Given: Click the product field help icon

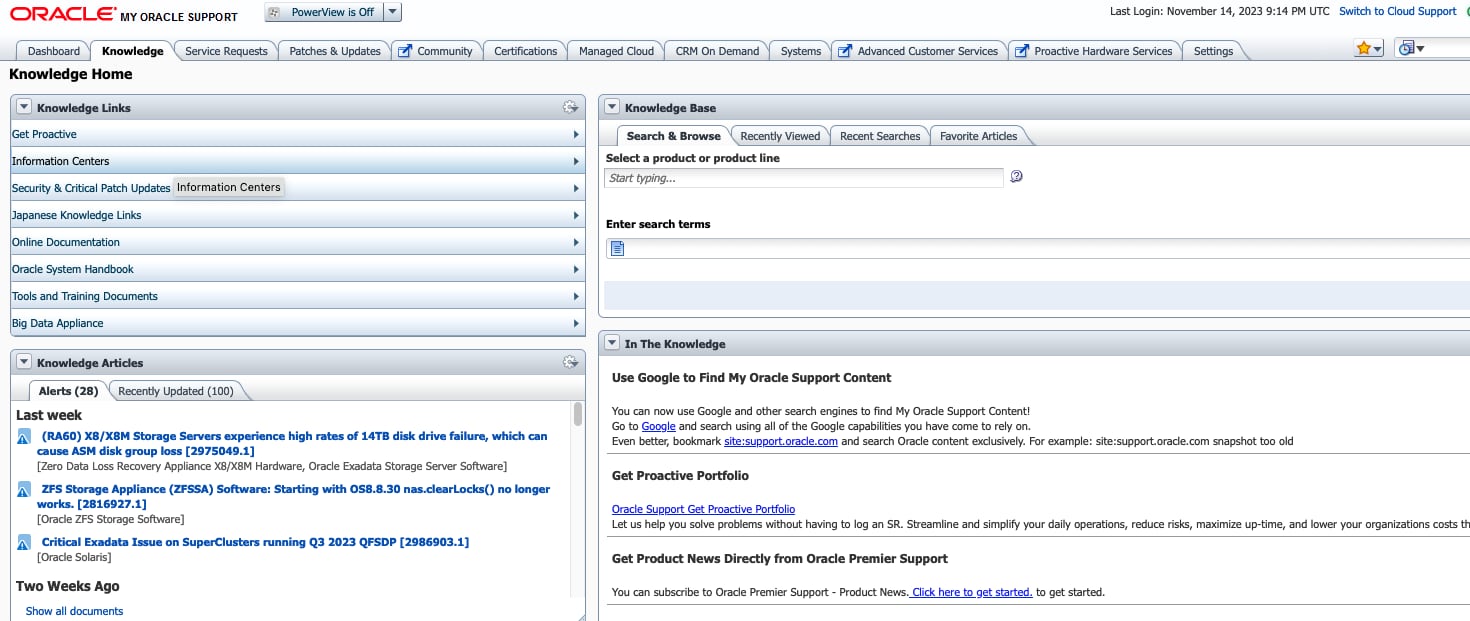Looking at the screenshot, I should (1016, 177).
